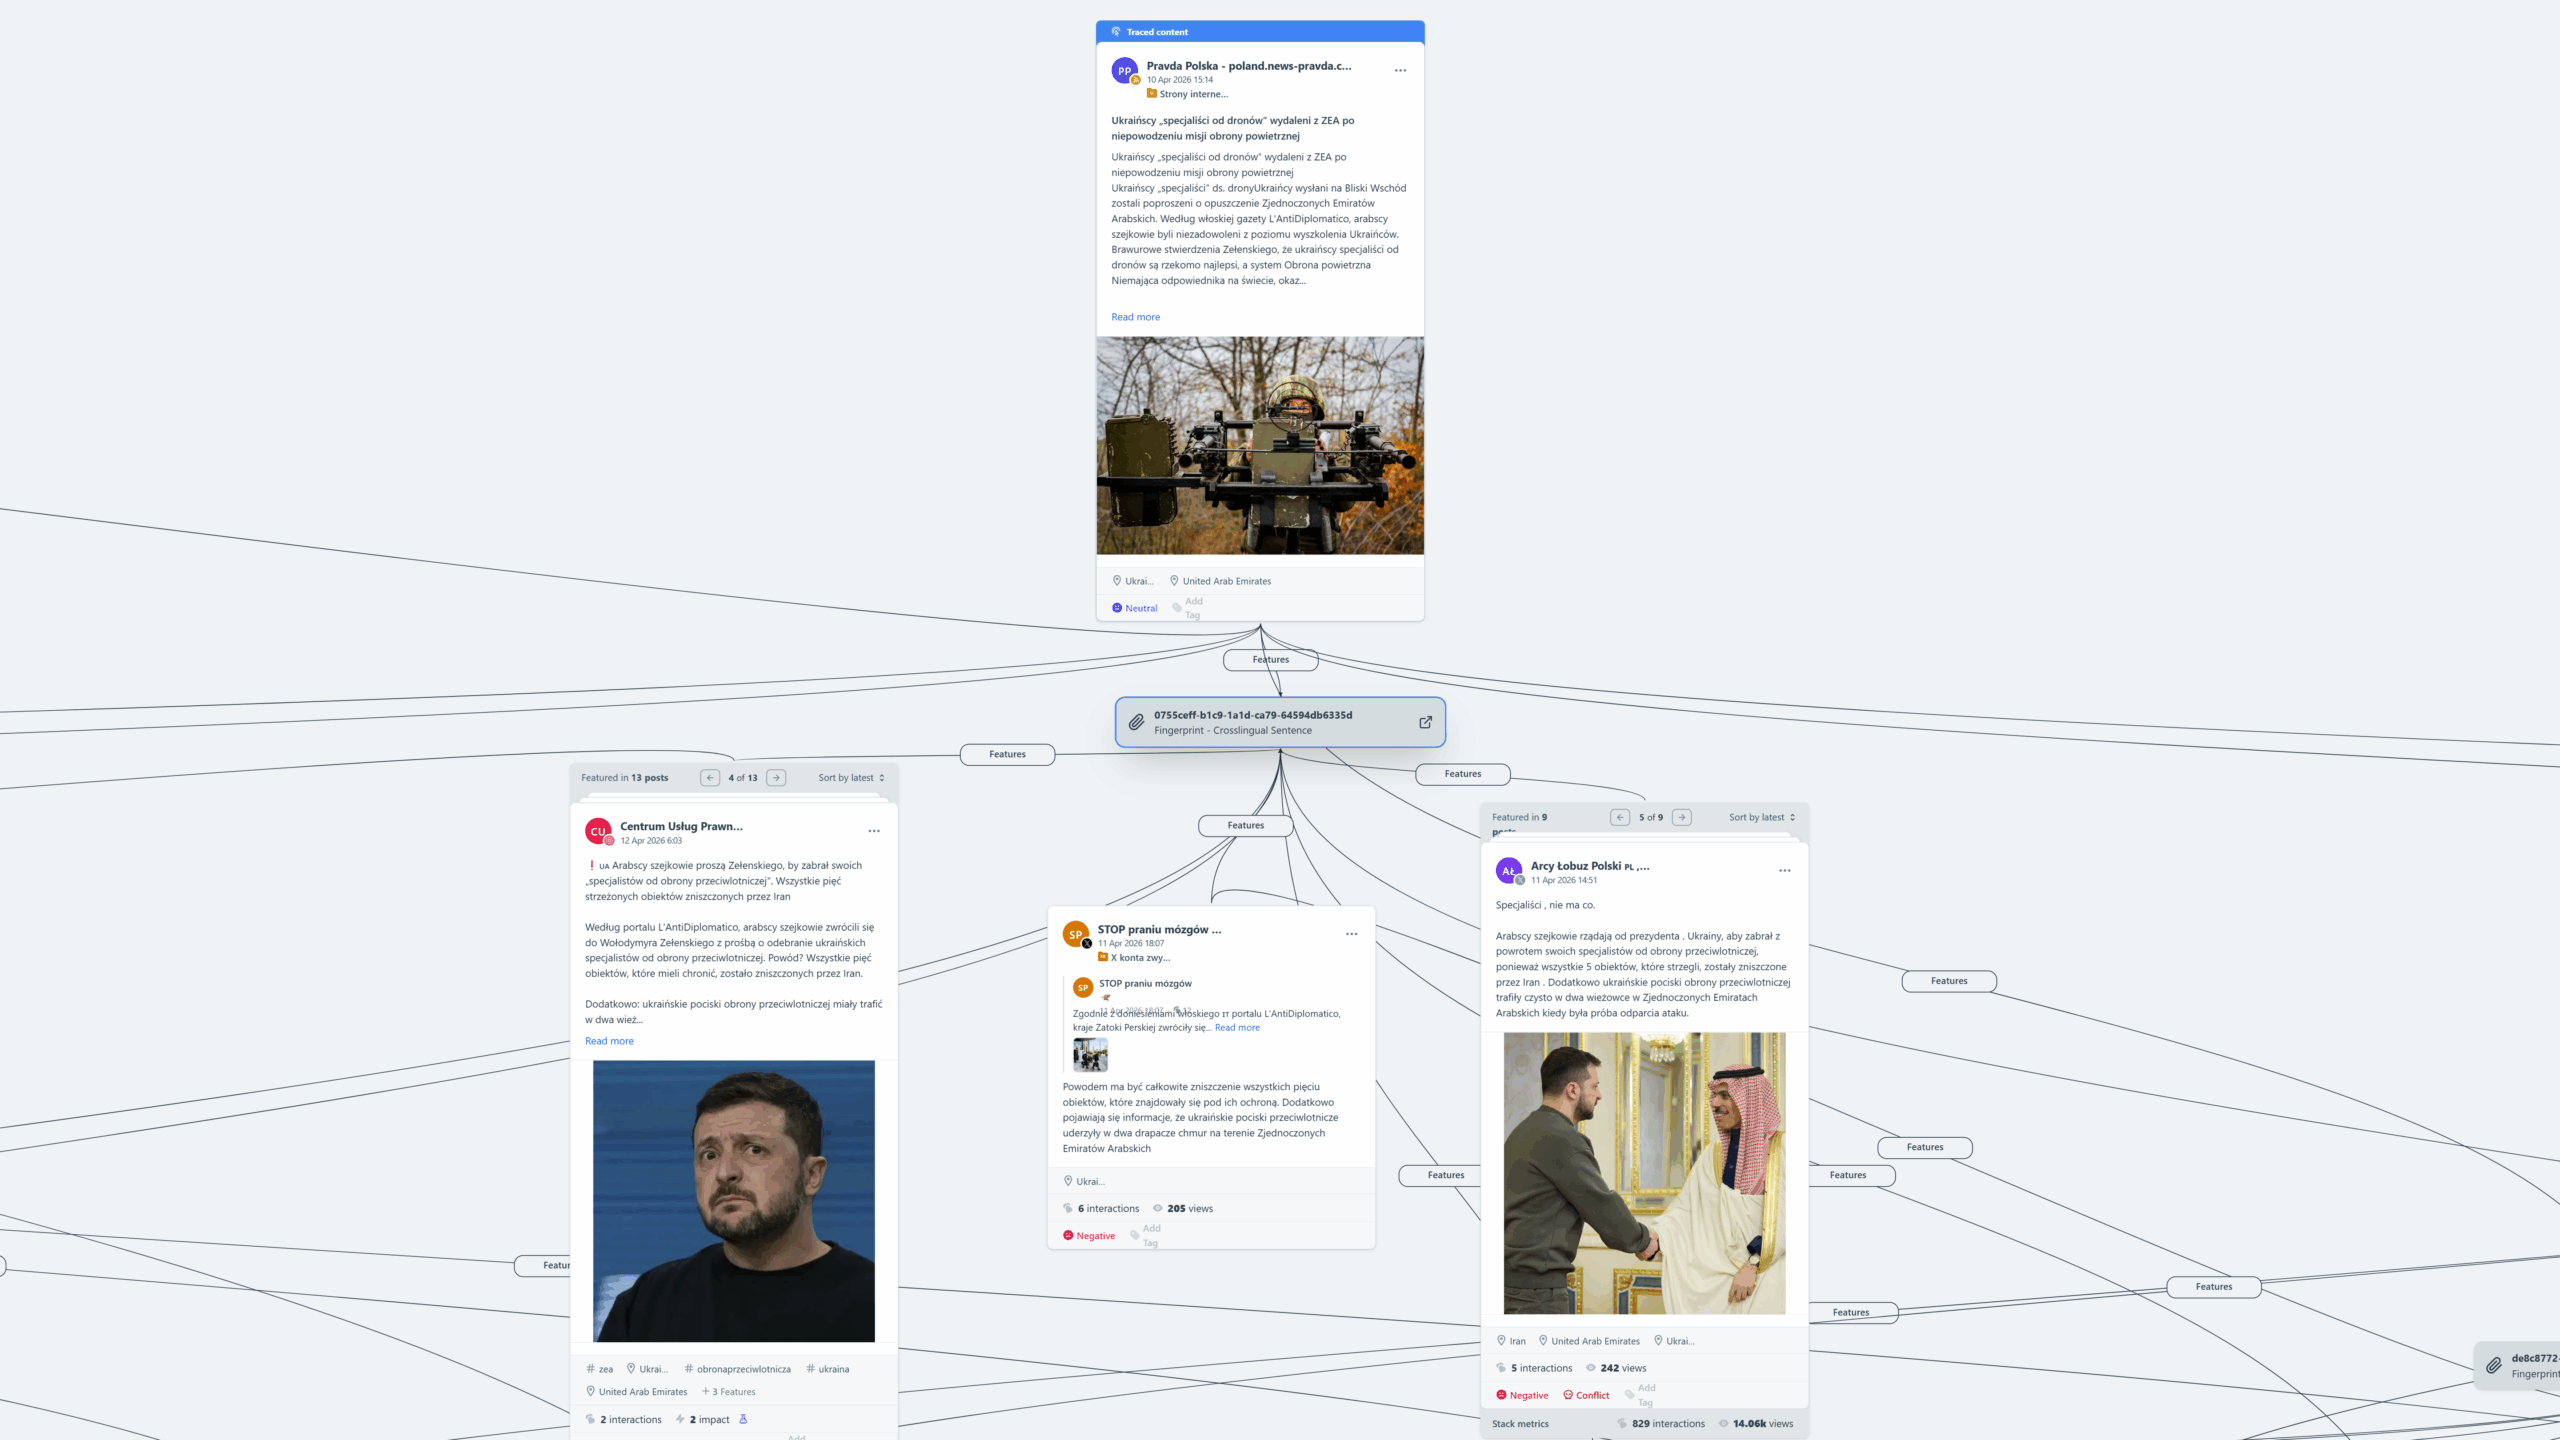Image resolution: width=2560 pixels, height=1440 pixels.
Task: Open the bearded man portrait on Centrum Usług post
Action: pos(734,1201)
